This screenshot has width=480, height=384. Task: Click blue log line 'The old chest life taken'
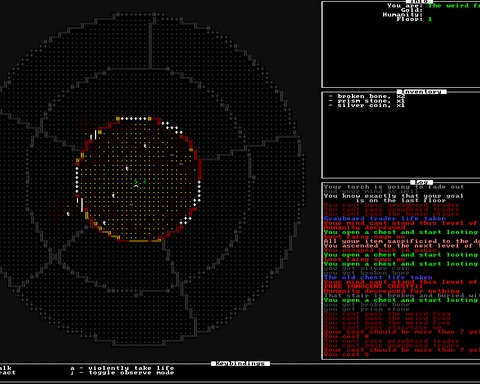(x=378, y=277)
